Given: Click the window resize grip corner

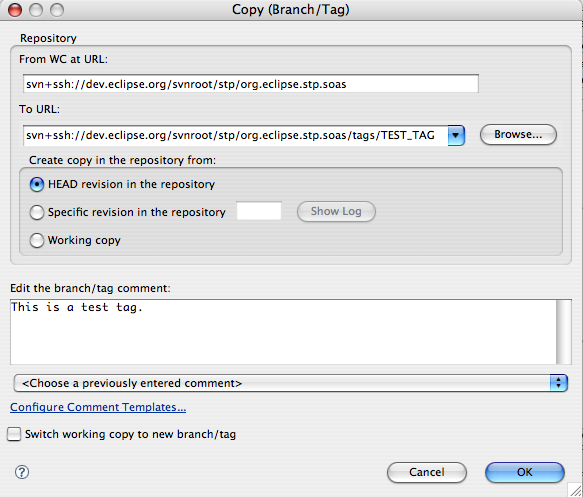Looking at the screenshot, I should tap(576, 490).
